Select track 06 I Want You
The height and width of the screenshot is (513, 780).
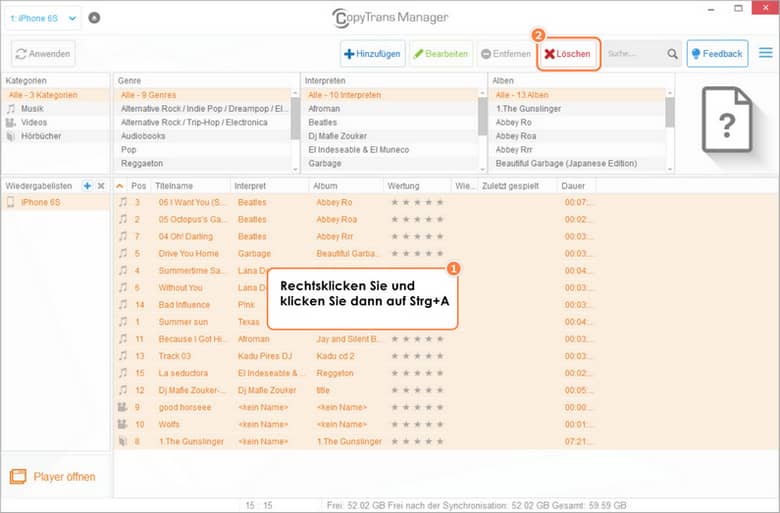point(191,203)
